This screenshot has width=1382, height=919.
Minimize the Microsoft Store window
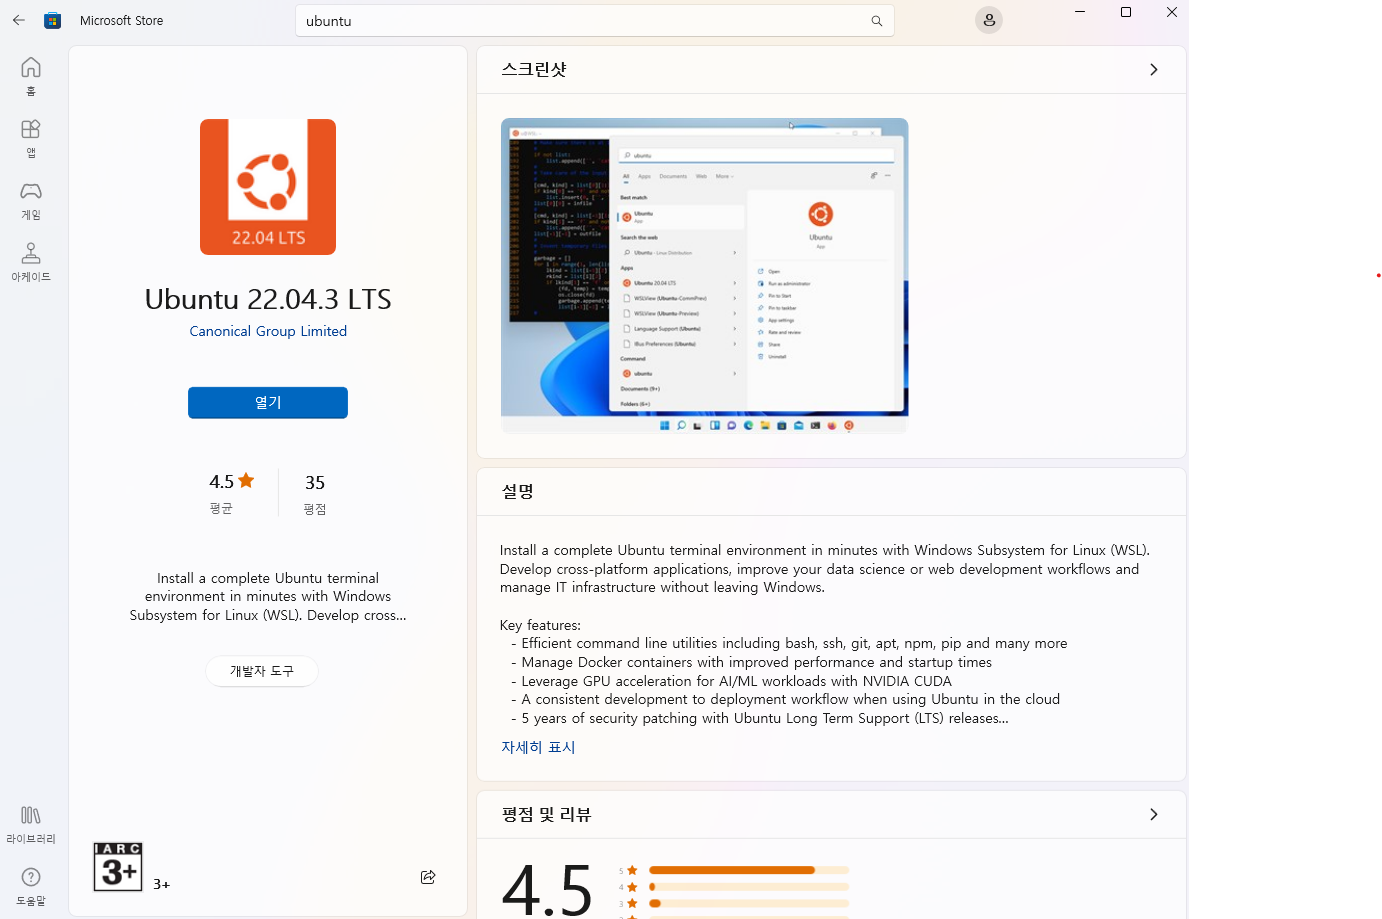click(x=1080, y=12)
